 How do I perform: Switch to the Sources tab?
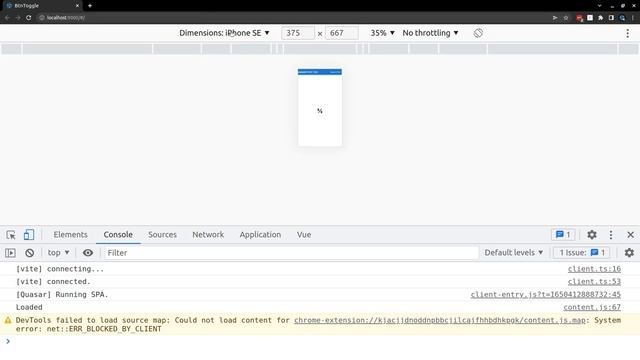point(162,235)
